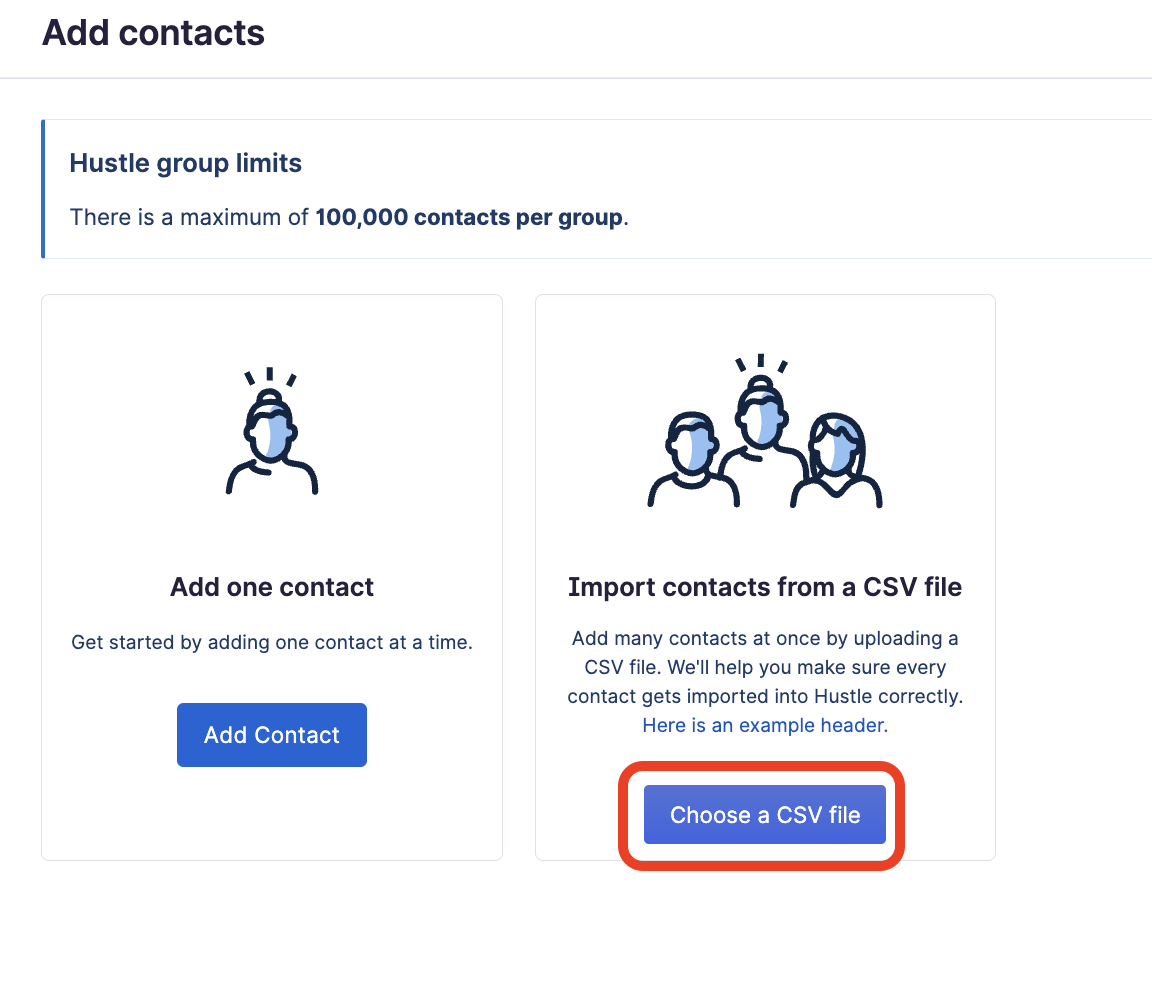Click the 'Hustle group limits' heading
Image resolution: width=1152 pixels, height=1002 pixels.
click(185, 163)
